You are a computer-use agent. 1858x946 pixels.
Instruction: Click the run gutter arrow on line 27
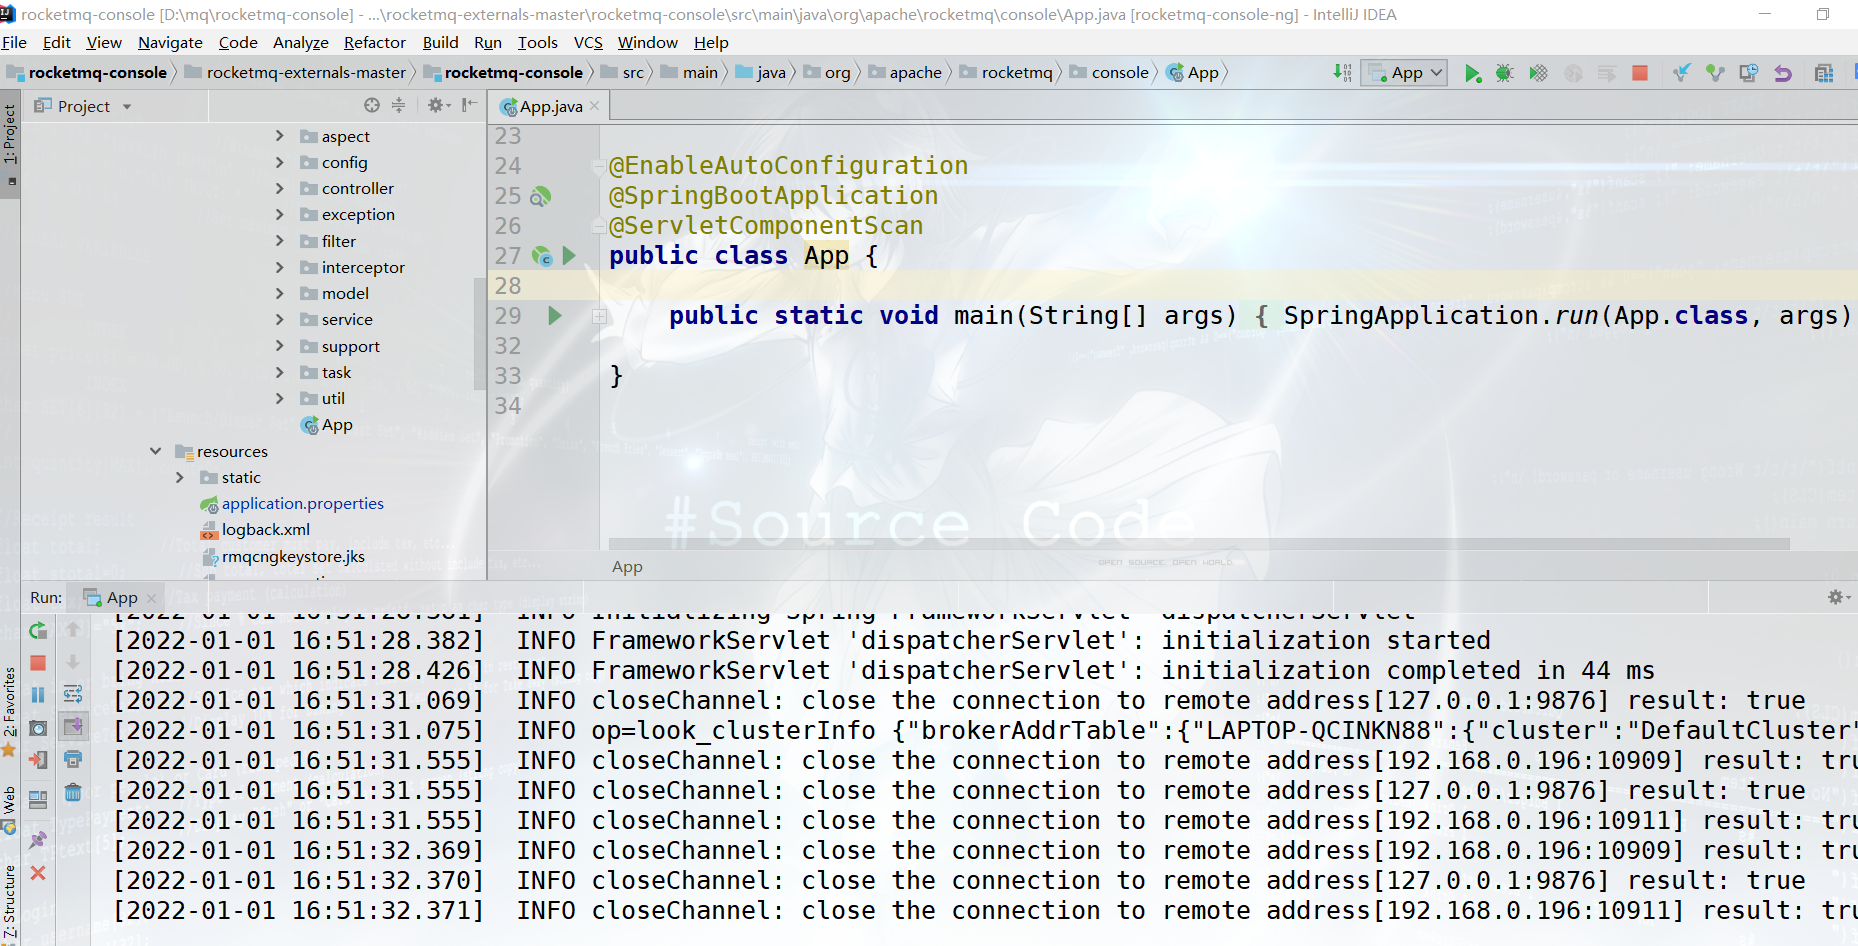tap(569, 256)
